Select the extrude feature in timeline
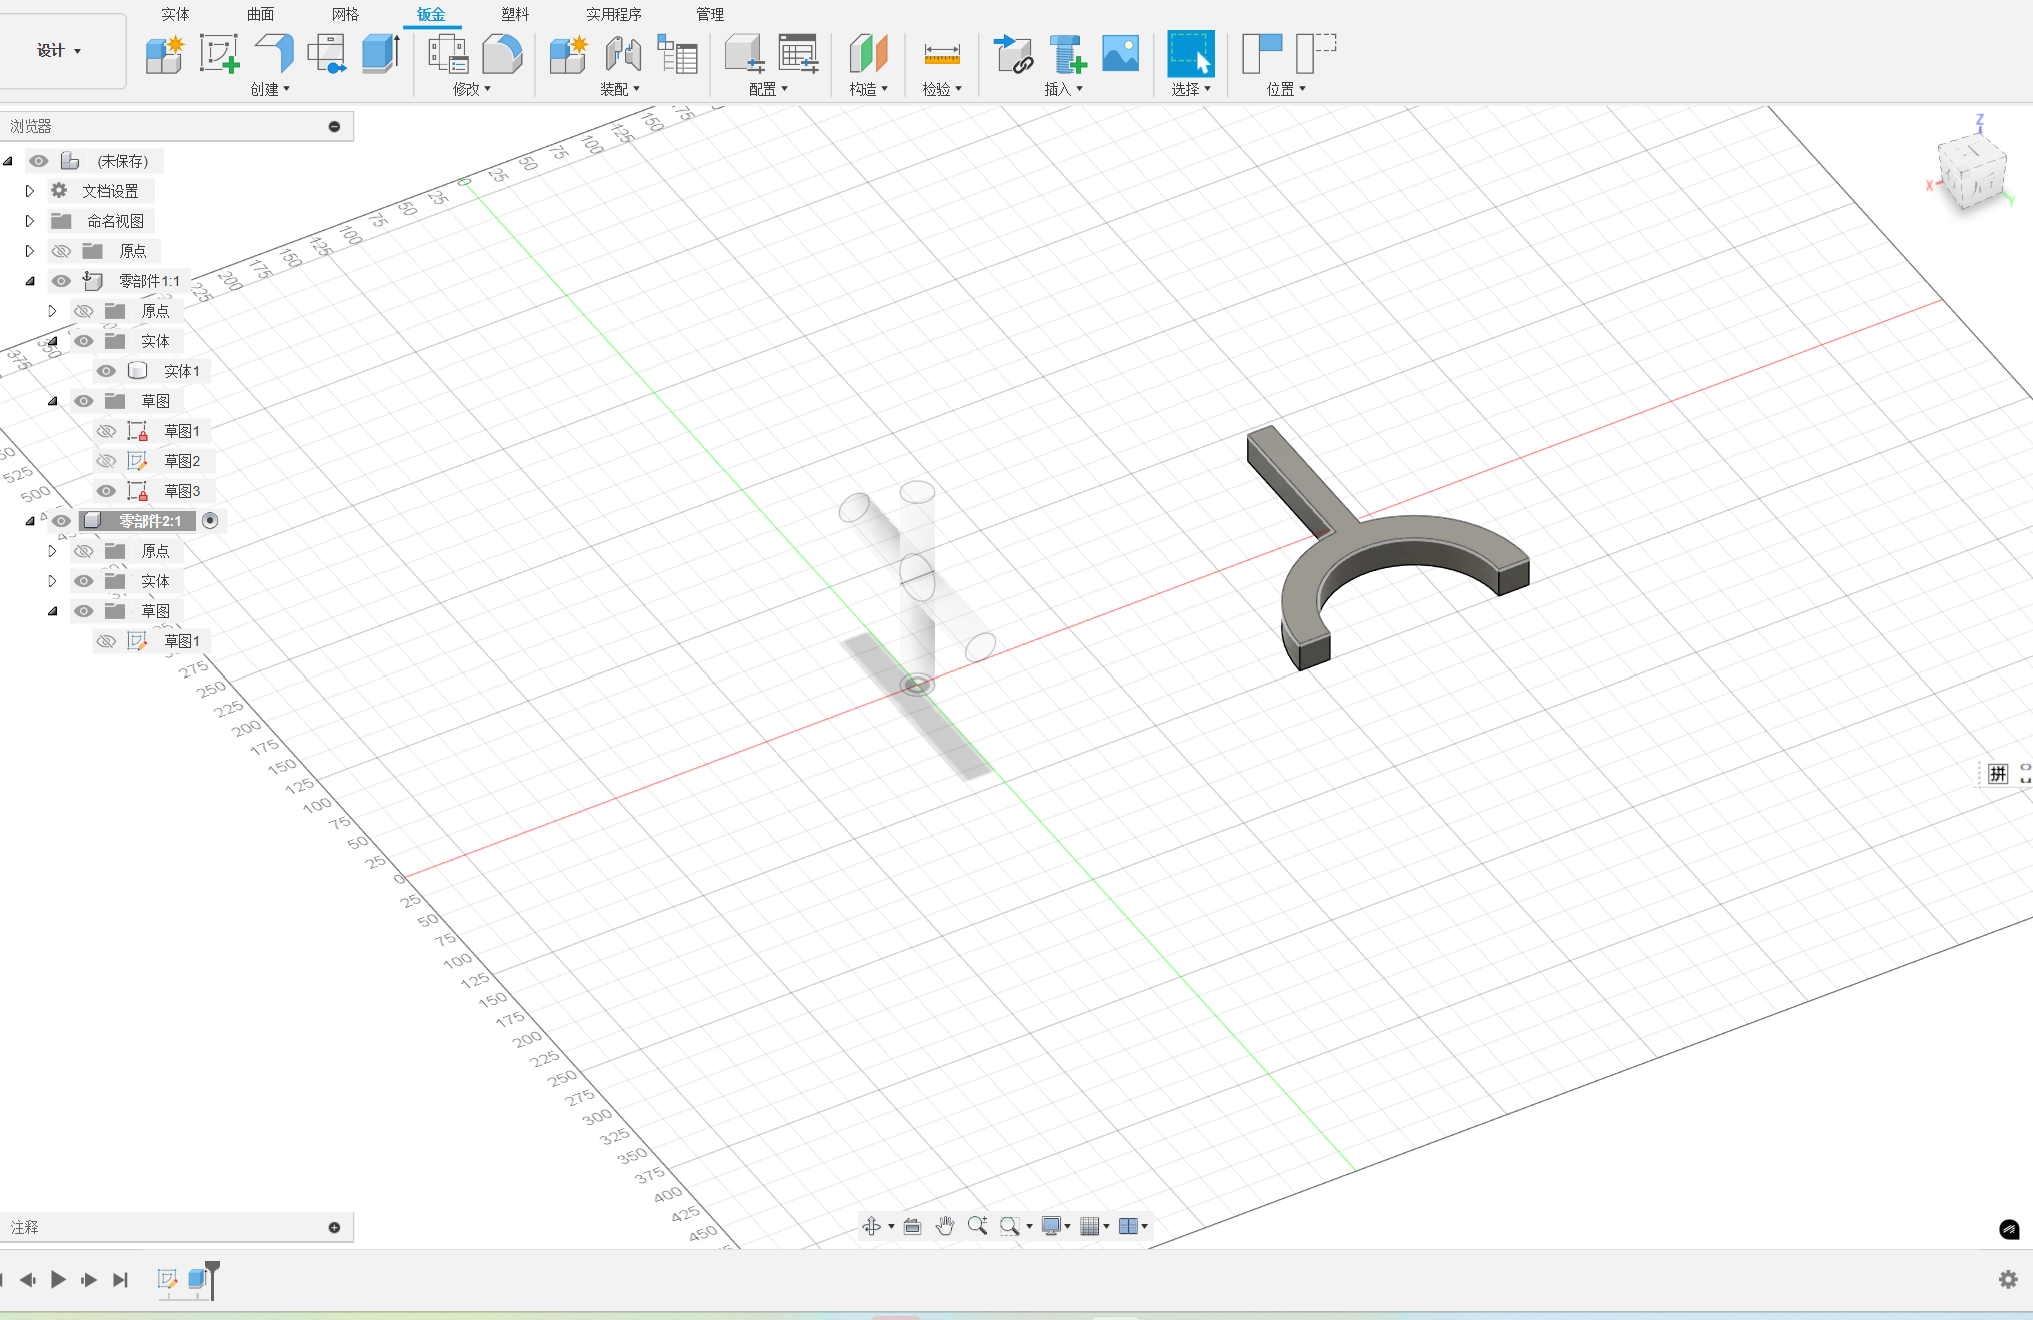This screenshot has width=2033, height=1320. [x=197, y=1279]
